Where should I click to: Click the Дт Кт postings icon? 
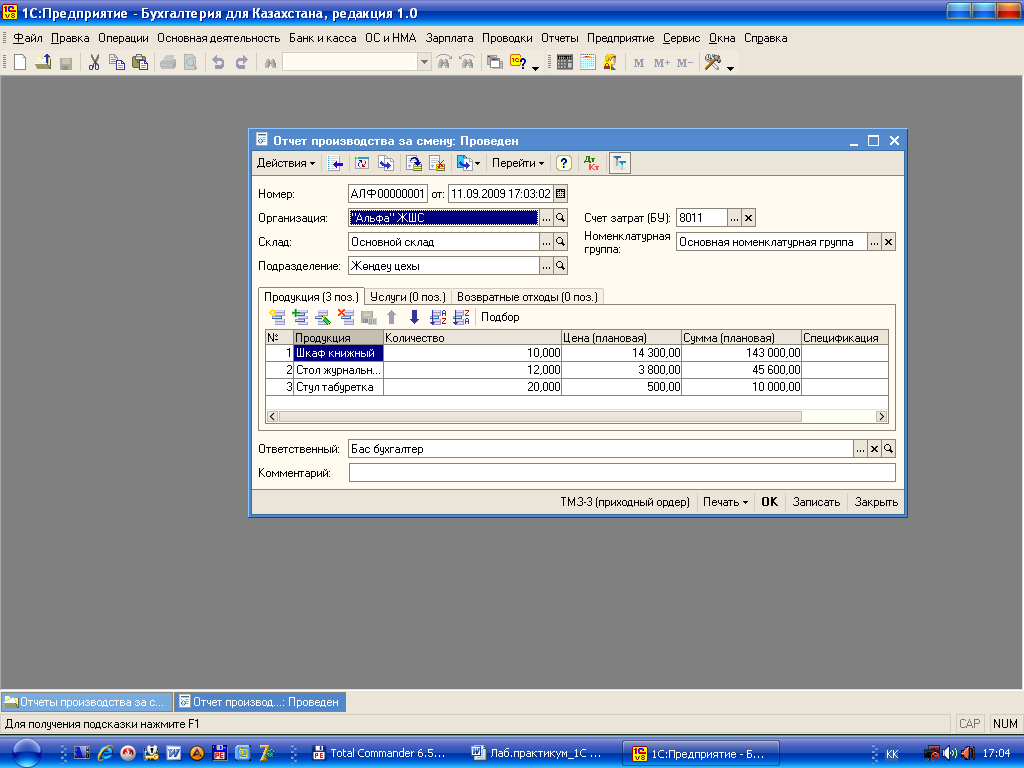tap(592, 163)
